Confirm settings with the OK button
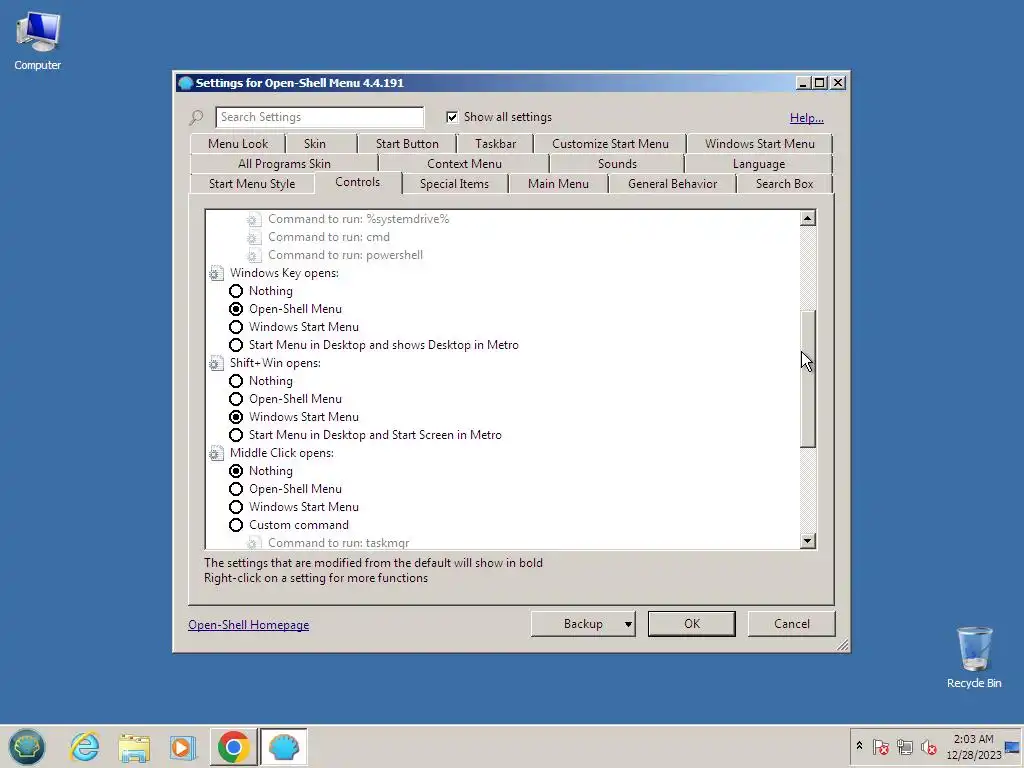Screen dimensions: 1024x768 [692, 624]
